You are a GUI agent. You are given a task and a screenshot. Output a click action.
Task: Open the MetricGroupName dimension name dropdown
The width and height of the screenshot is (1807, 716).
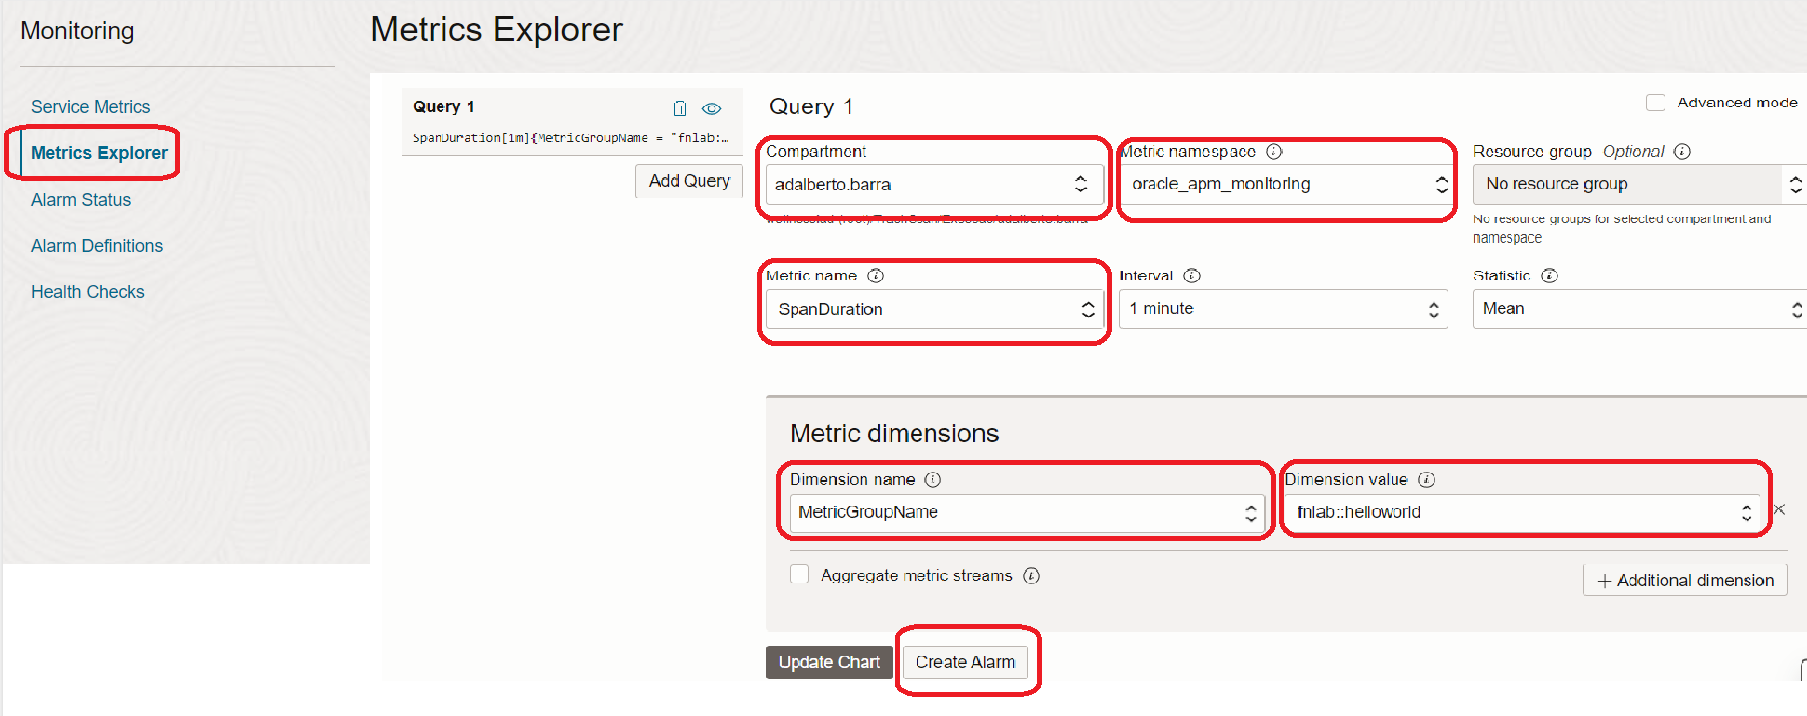point(1027,513)
